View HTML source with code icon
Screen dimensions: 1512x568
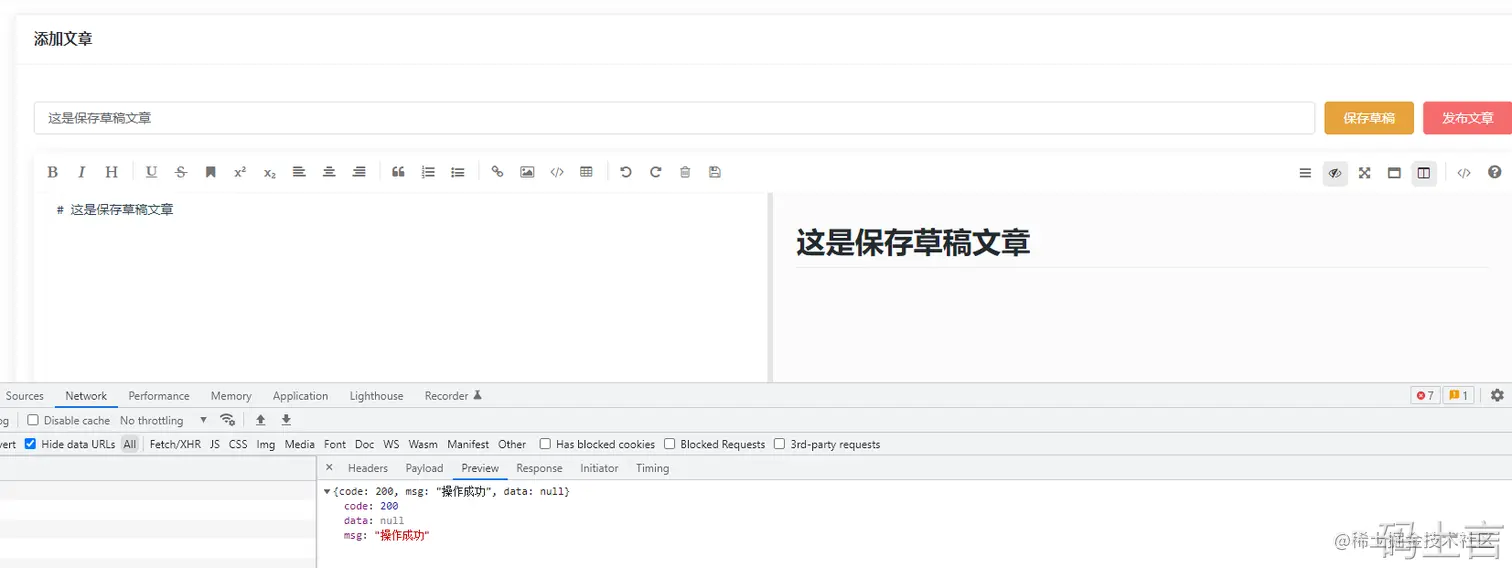(1464, 173)
